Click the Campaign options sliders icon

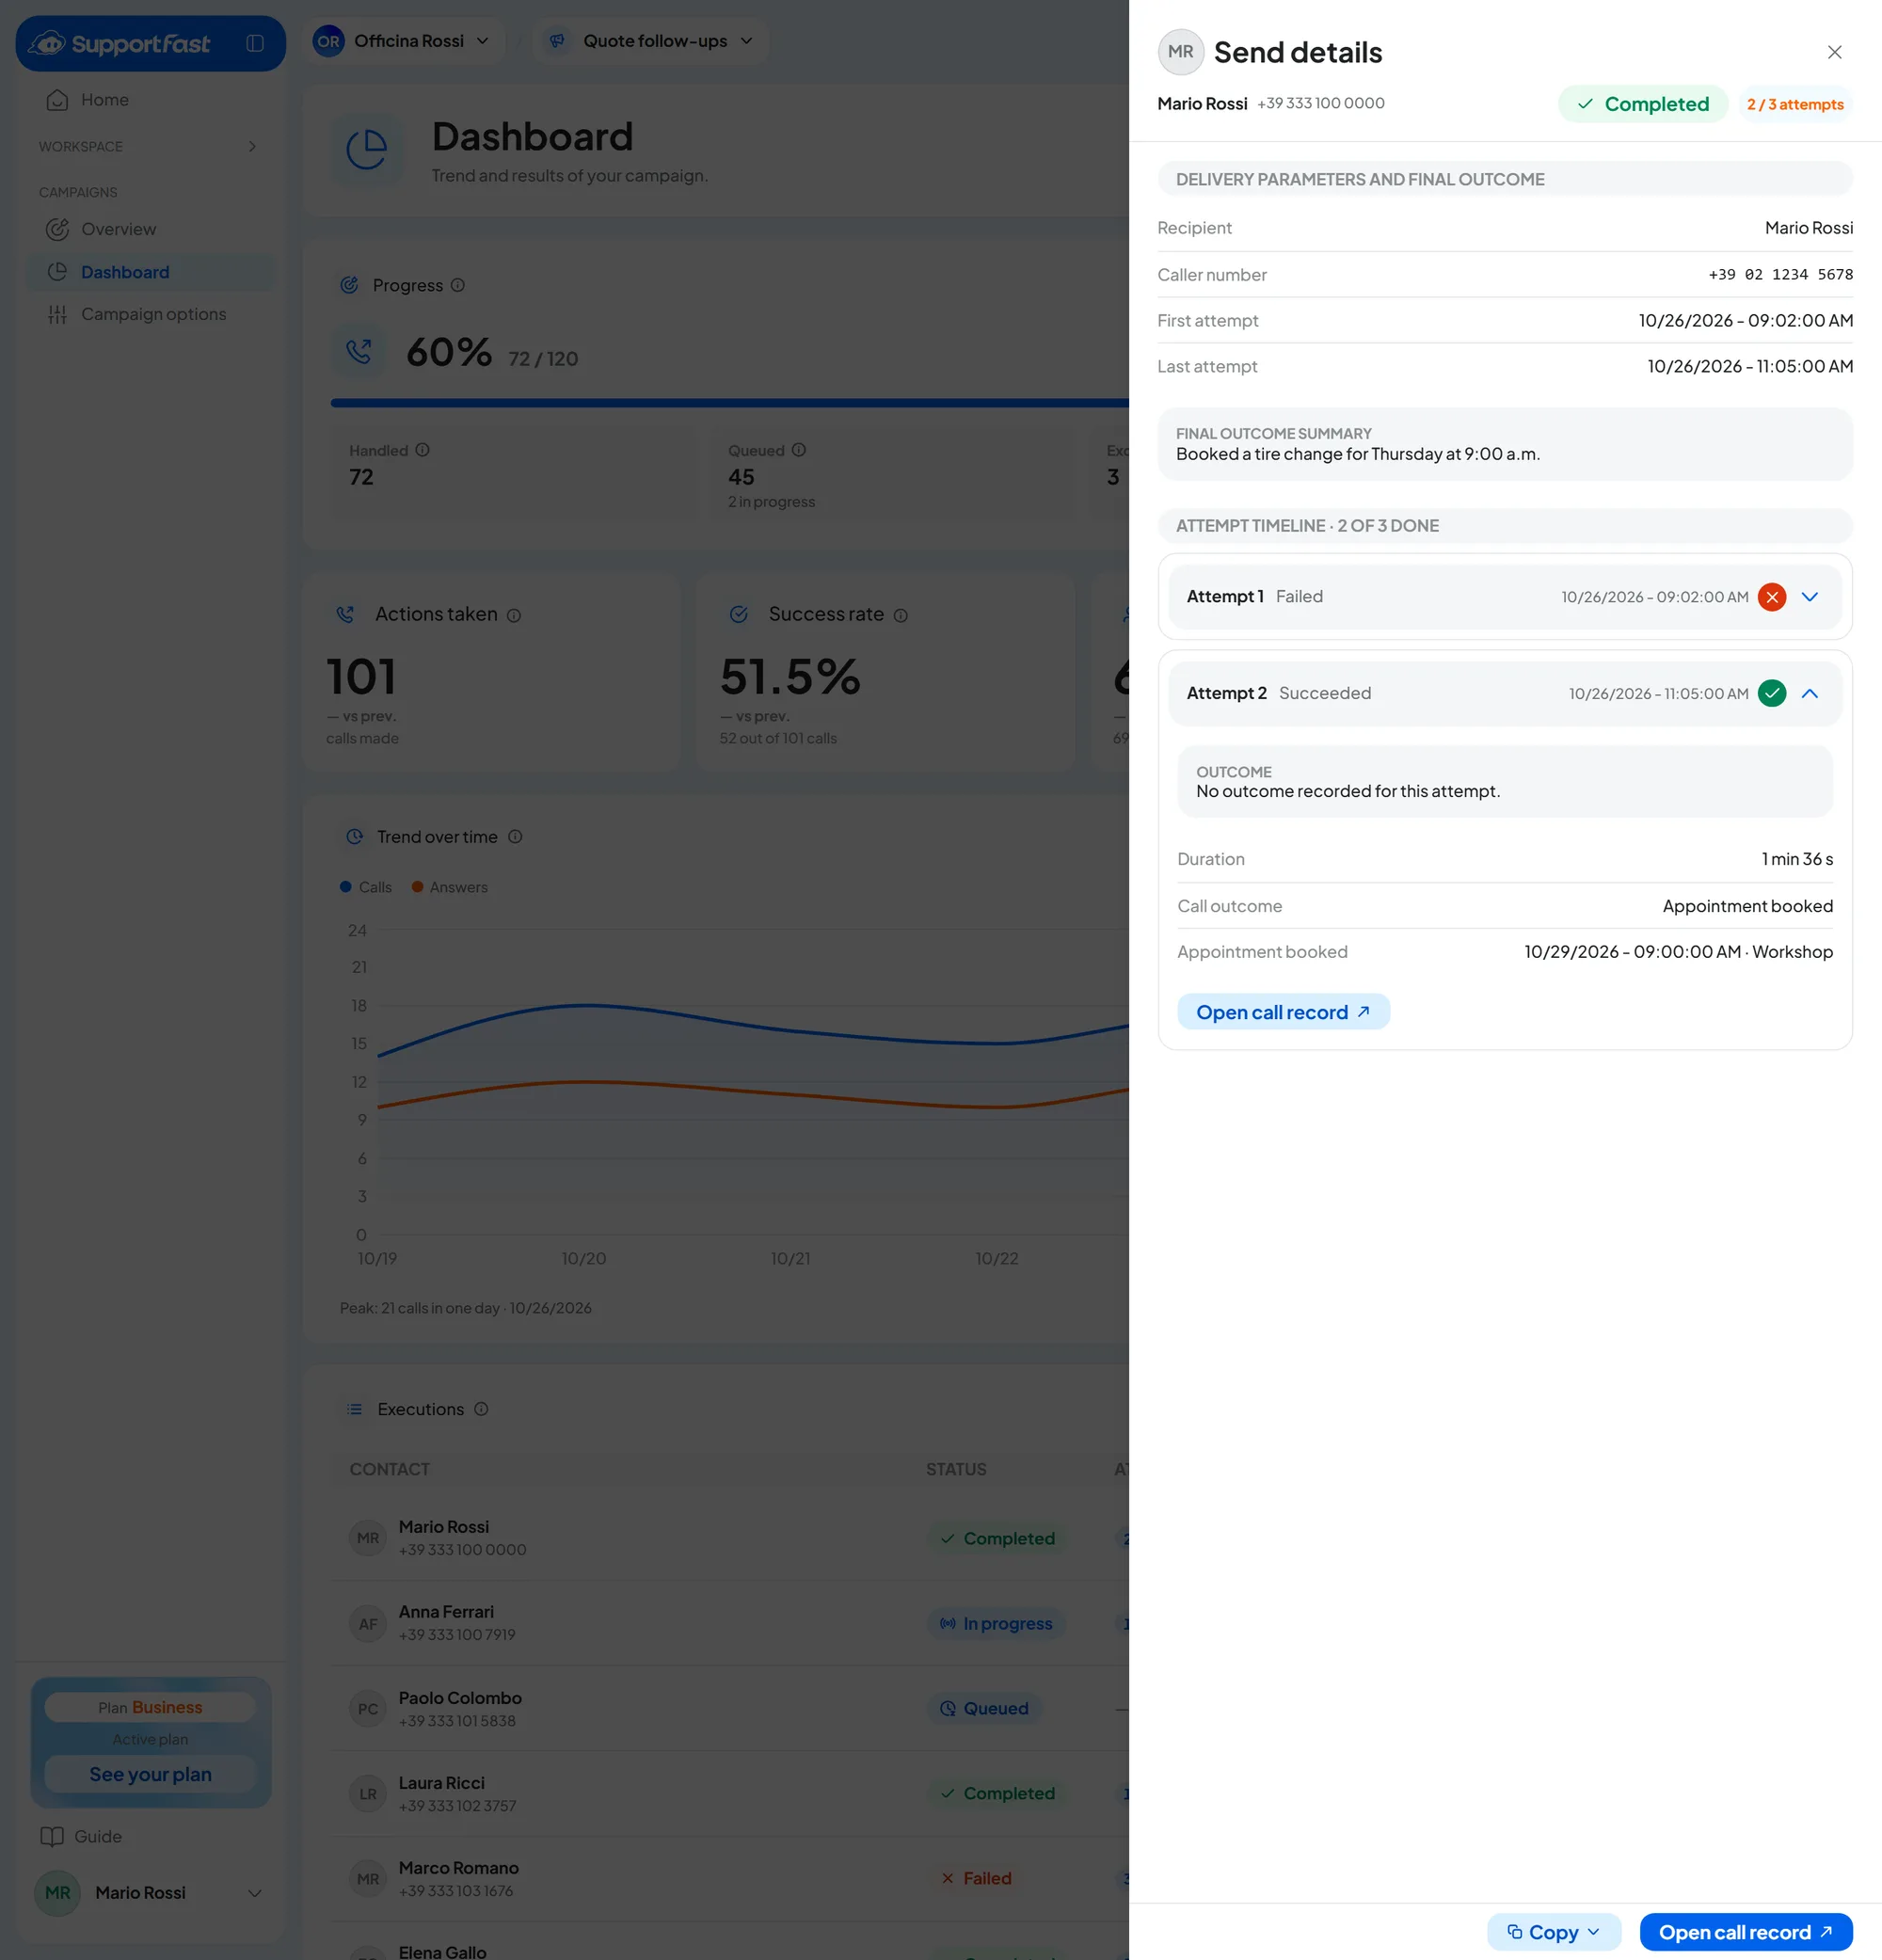tap(57, 314)
